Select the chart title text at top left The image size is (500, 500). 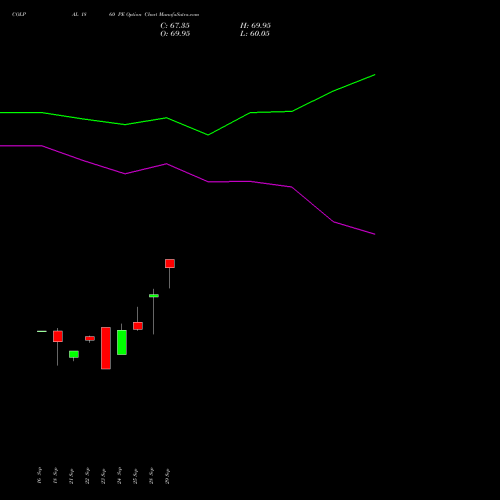pos(105,15)
